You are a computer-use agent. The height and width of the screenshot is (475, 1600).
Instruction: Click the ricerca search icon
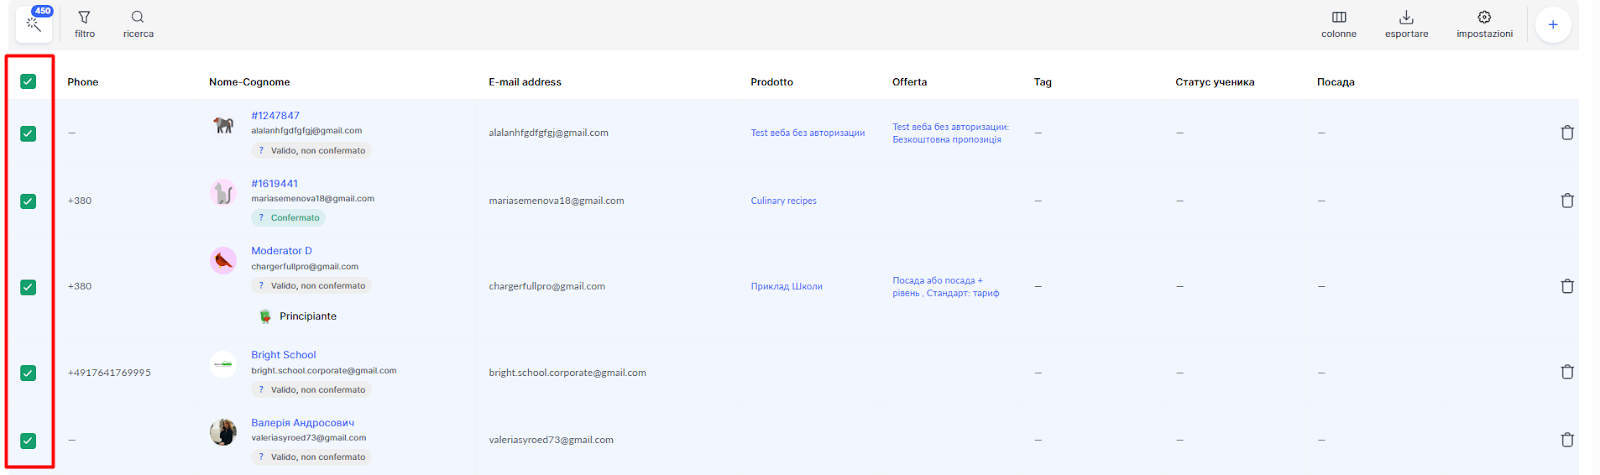tap(138, 18)
